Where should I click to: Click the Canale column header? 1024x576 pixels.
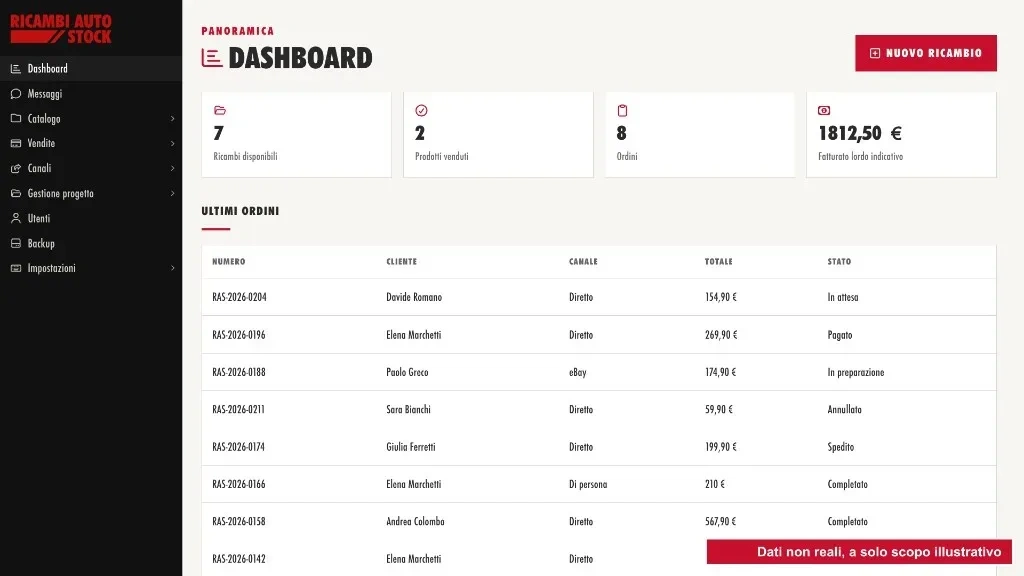pos(583,261)
